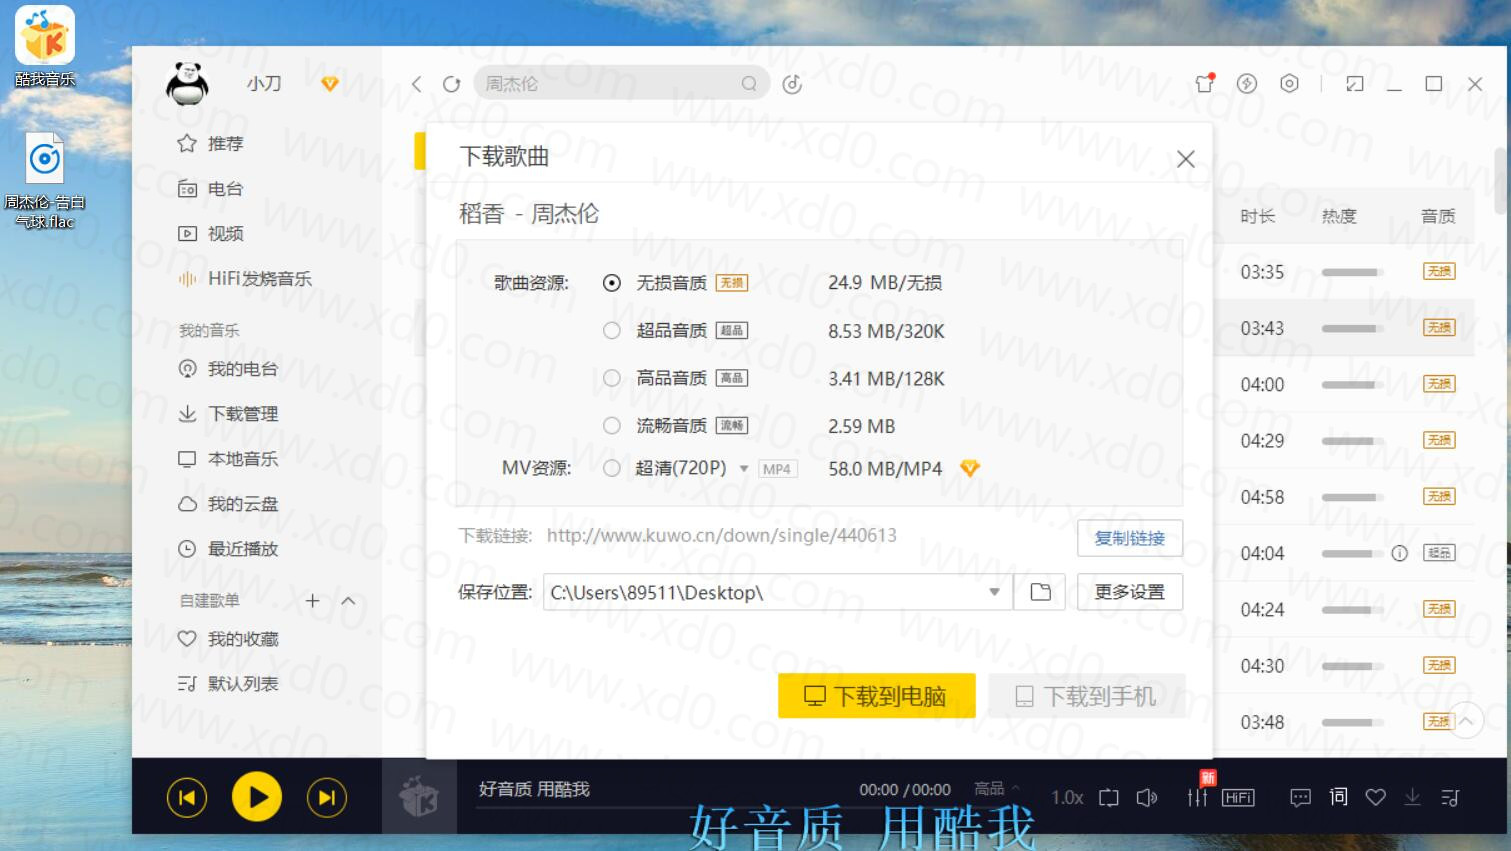Open HiFi发烧音乐 in the sidebar
Viewport: 1511px width, 851px height.
coord(245,279)
